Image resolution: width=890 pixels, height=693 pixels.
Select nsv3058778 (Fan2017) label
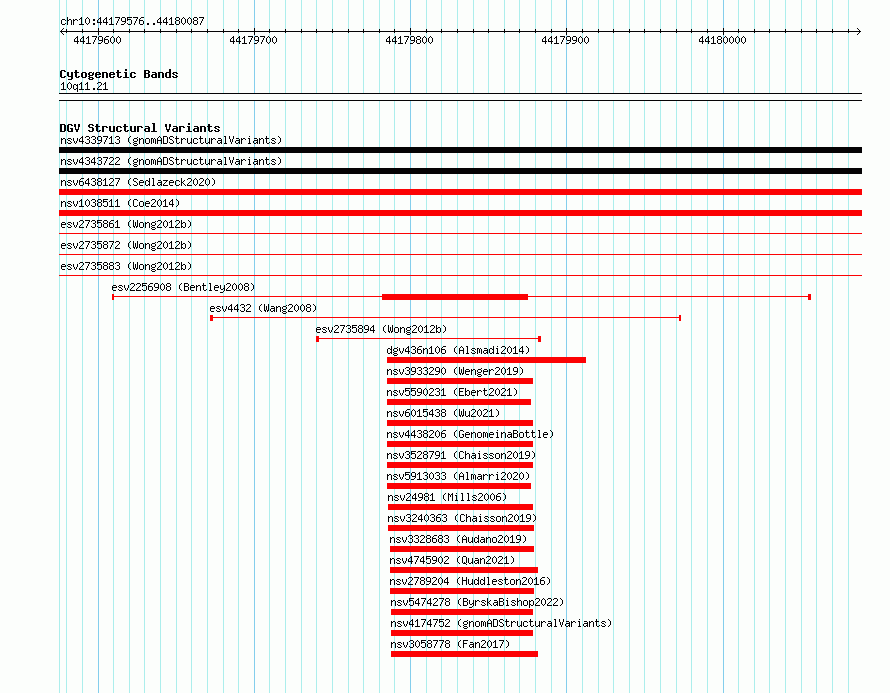pyautogui.click(x=450, y=644)
